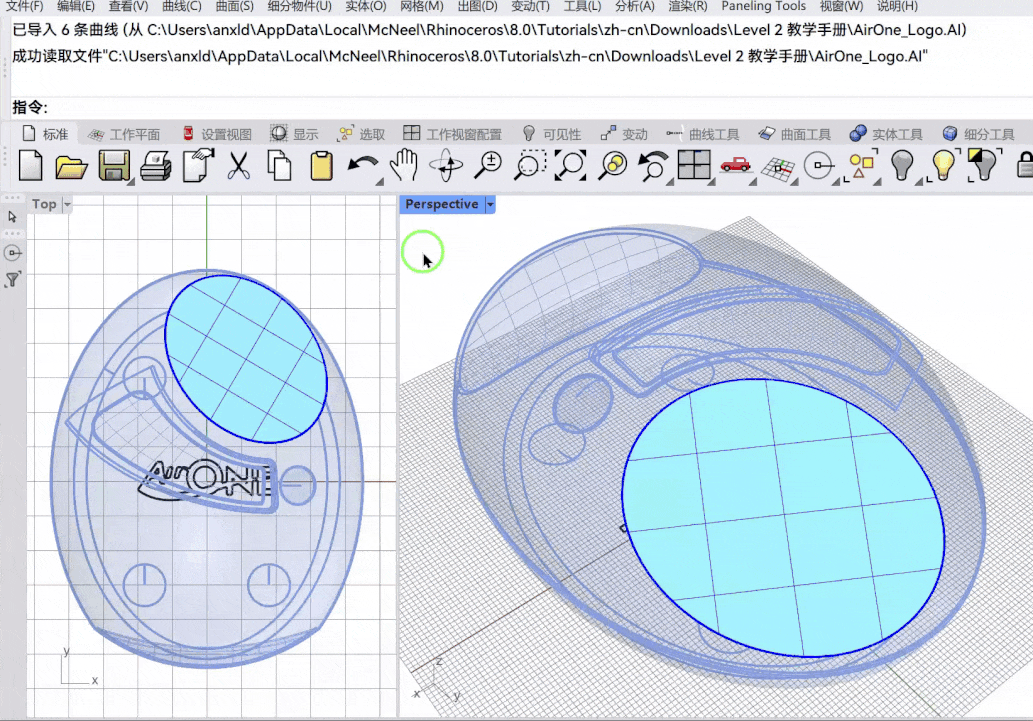
Task: Click the Perspective viewport title label
Action: [441, 204]
